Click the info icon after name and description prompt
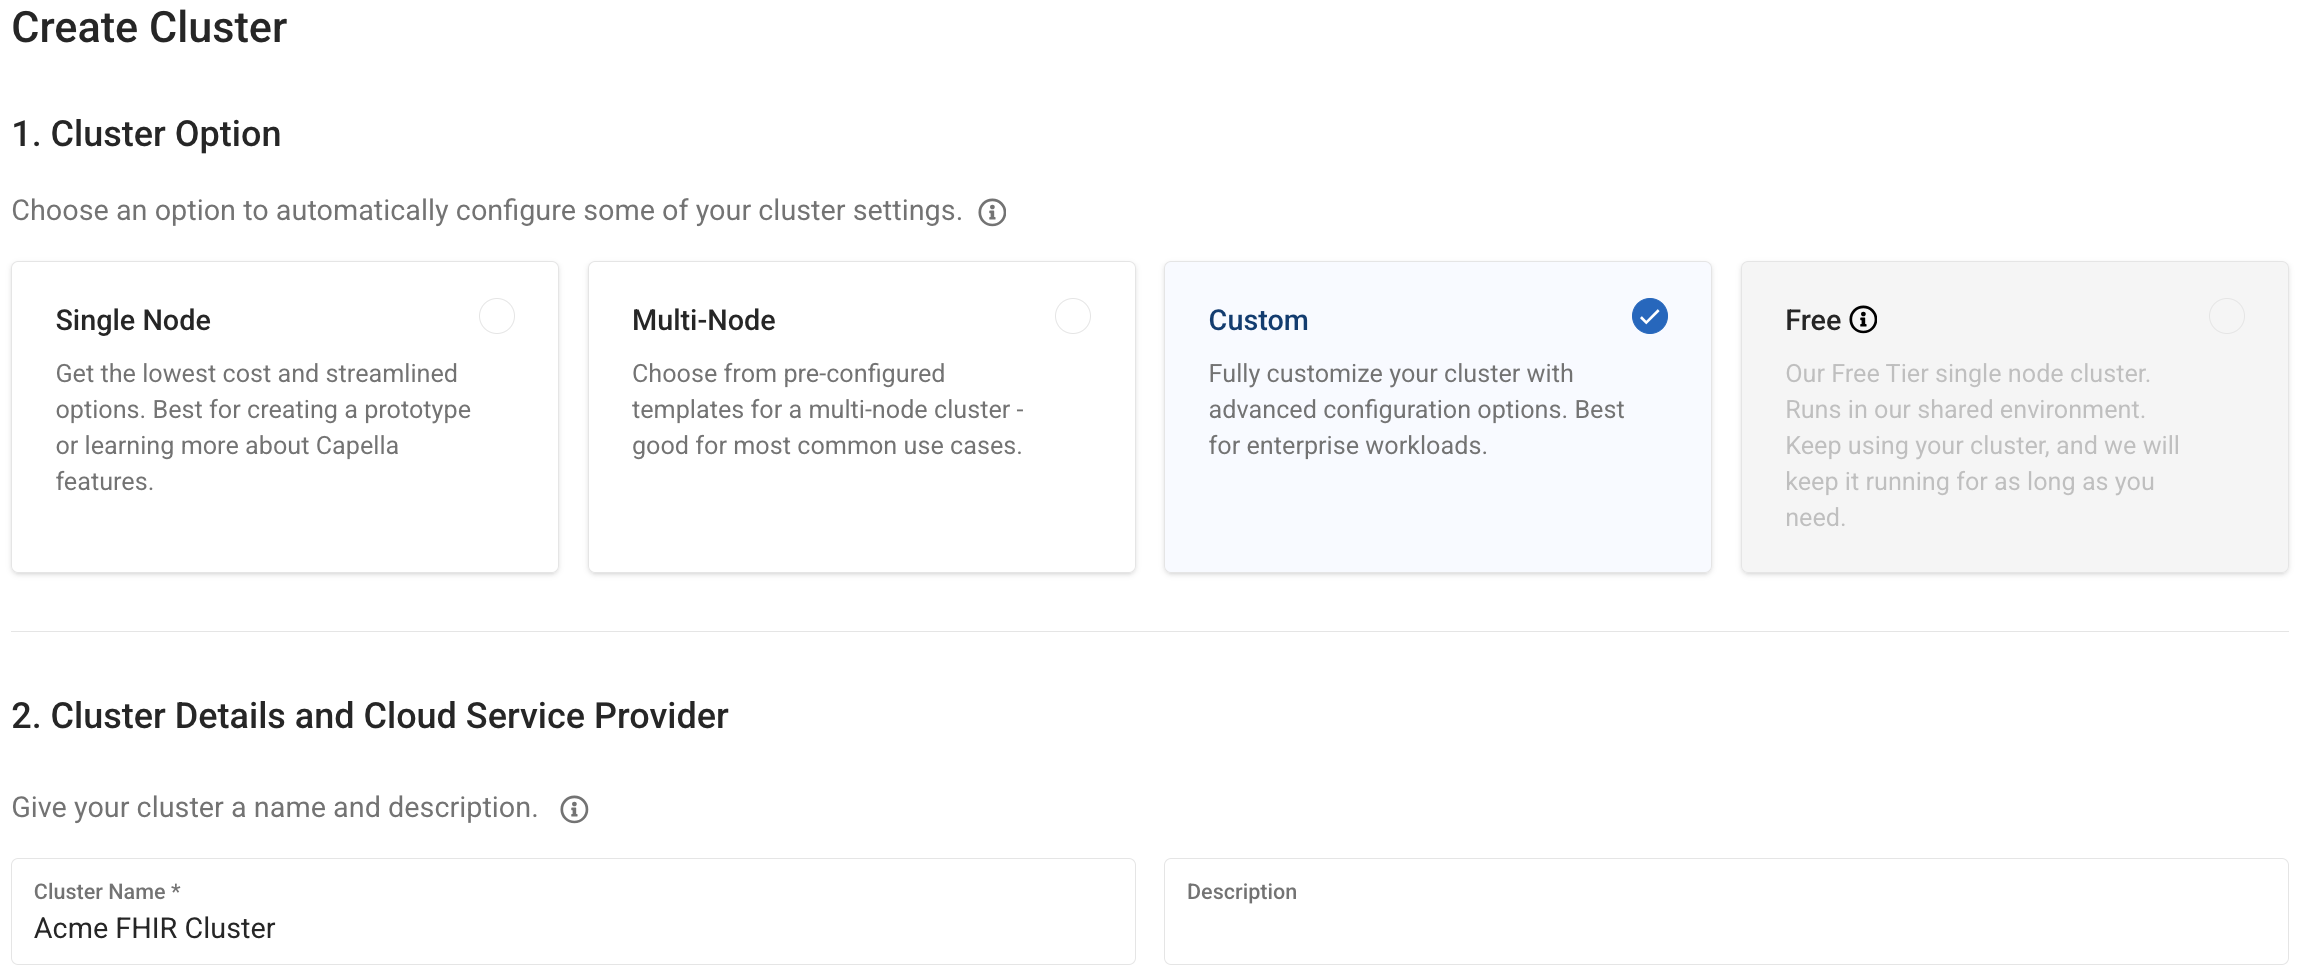This screenshot has width=2308, height=976. click(574, 808)
